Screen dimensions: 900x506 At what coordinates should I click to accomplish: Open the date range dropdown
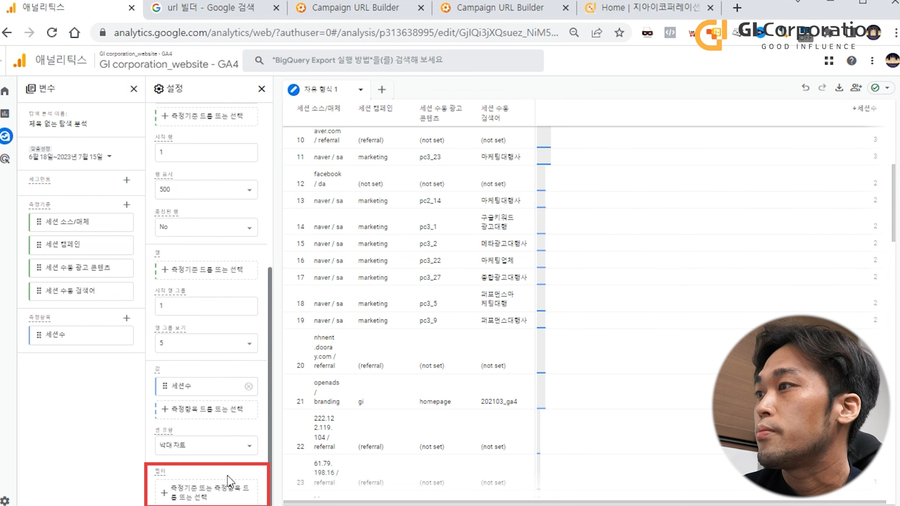[x=70, y=157]
